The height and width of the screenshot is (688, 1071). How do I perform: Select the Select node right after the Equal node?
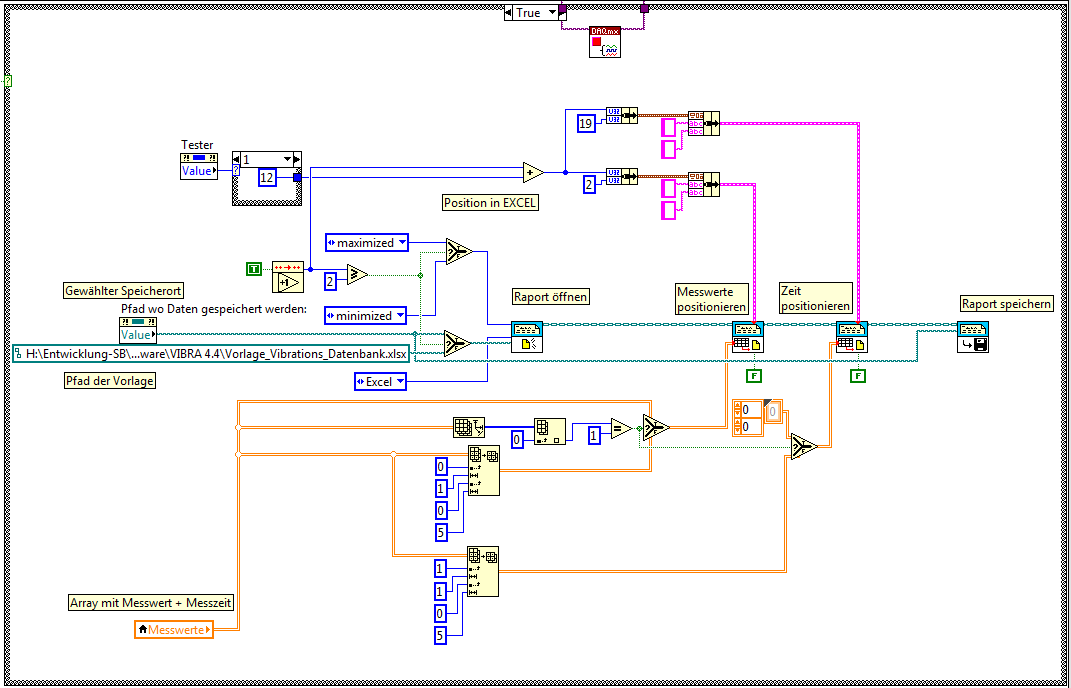(656, 428)
